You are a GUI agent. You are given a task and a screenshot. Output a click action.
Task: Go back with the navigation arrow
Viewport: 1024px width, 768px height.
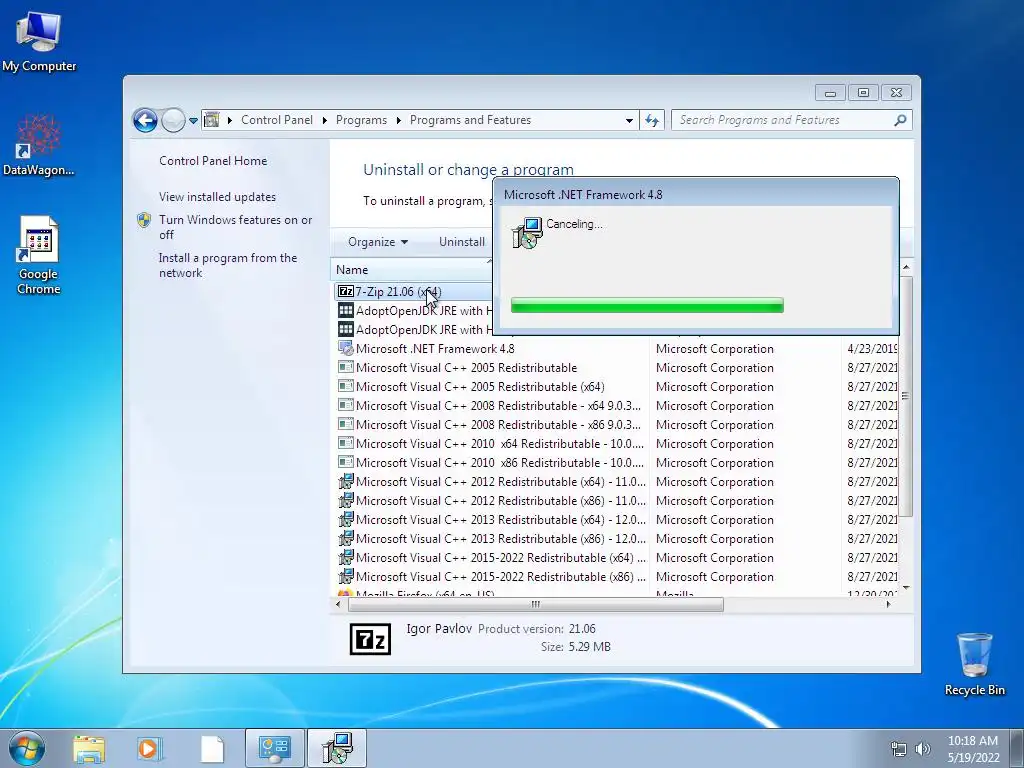point(145,120)
